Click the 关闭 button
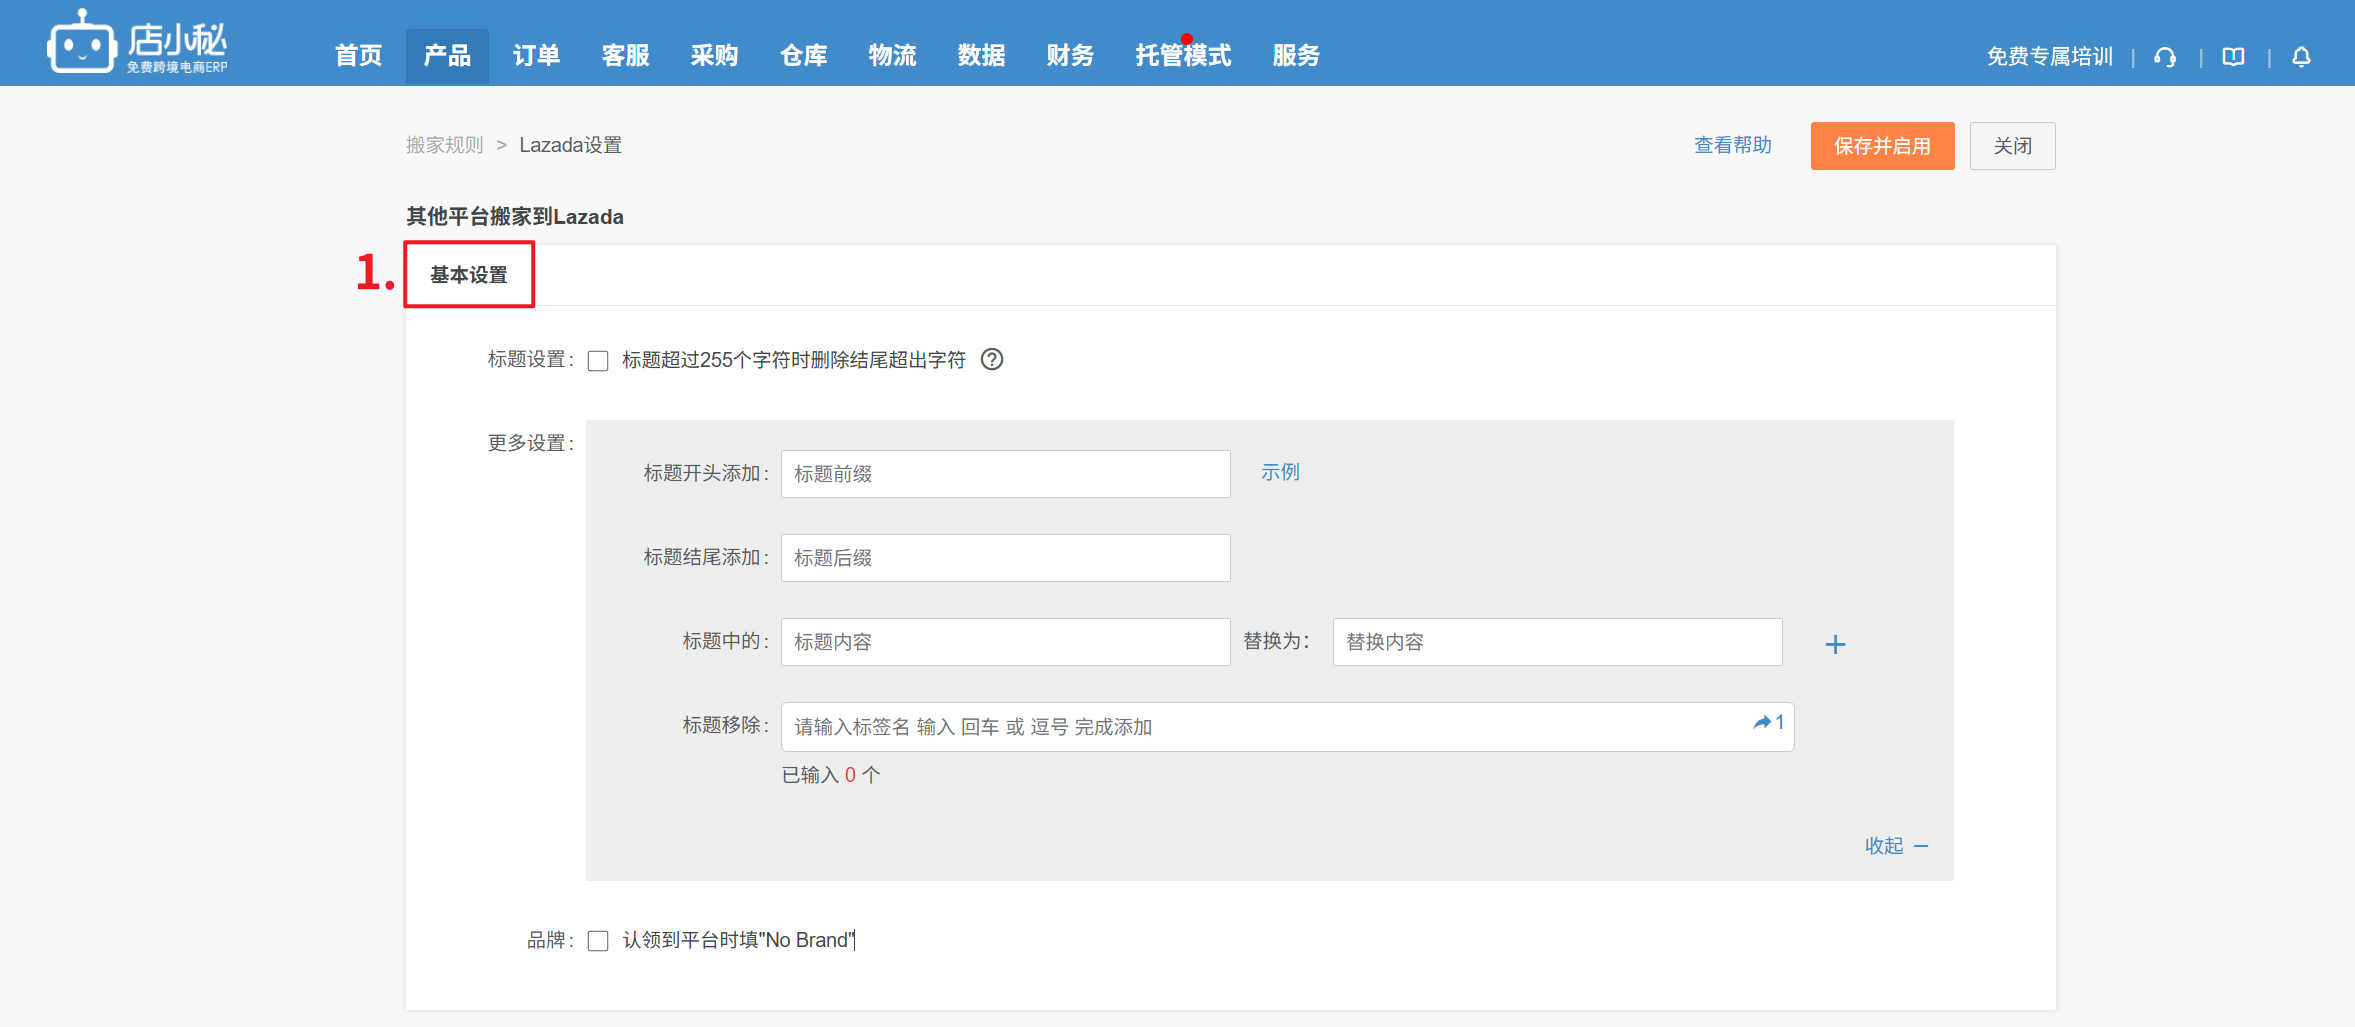The image size is (2355, 1027). coord(2011,146)
